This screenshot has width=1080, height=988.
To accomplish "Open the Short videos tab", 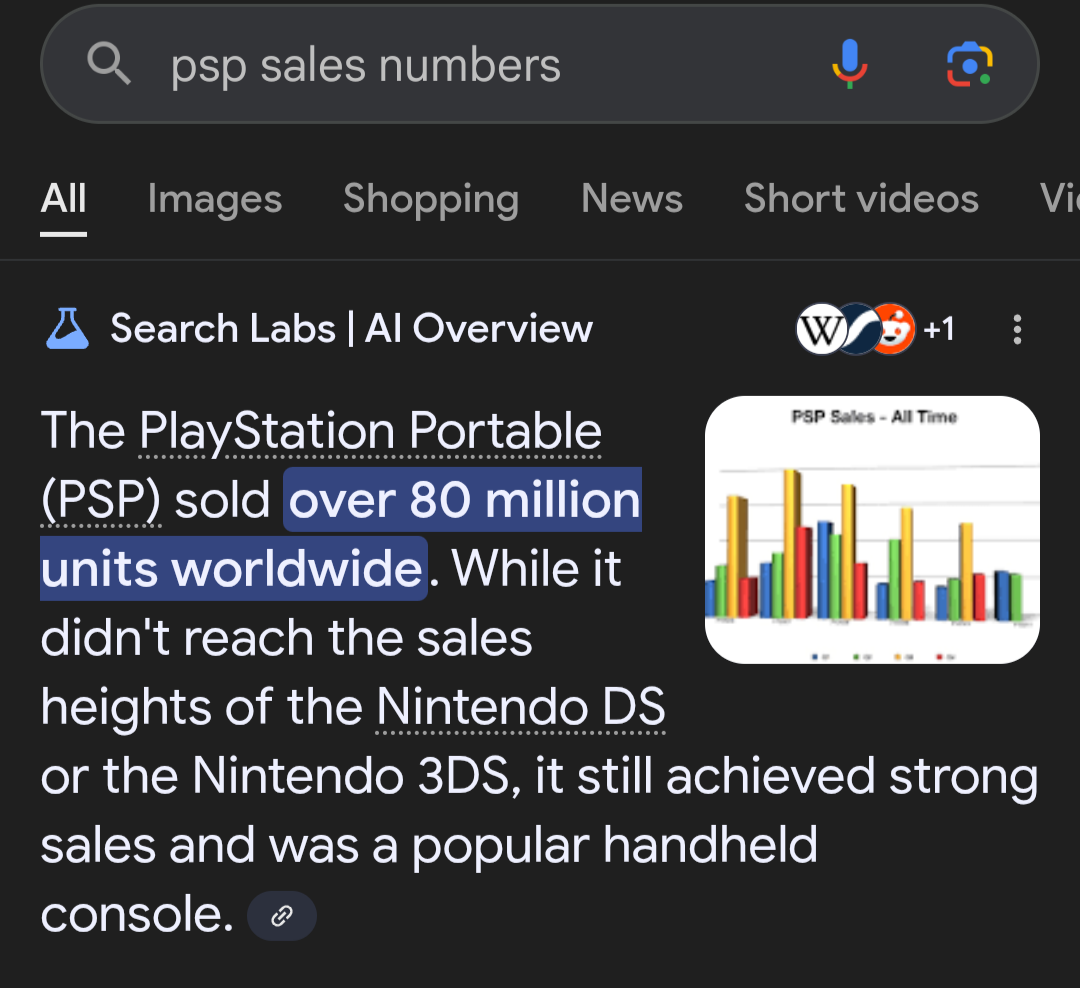I will pos(861,199).
